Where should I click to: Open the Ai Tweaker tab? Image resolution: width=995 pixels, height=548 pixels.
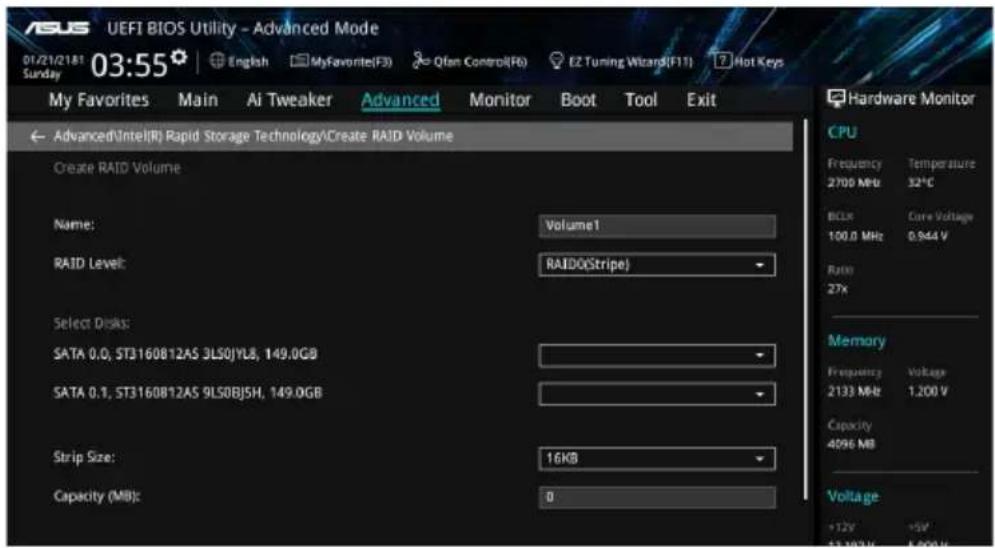click(x=289, y=100)
